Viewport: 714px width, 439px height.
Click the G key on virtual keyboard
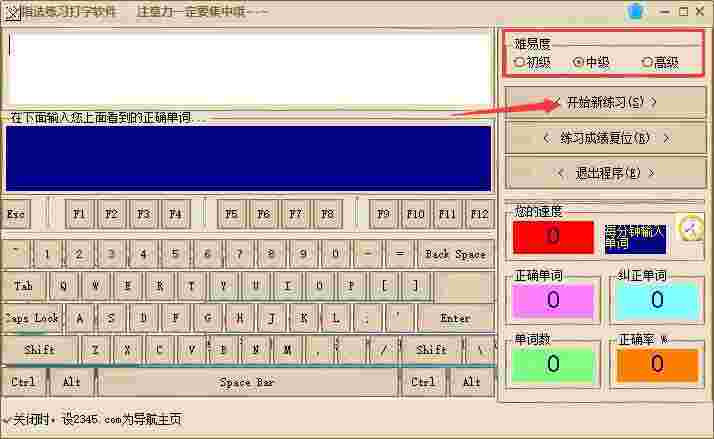click(x=207, y=318)
